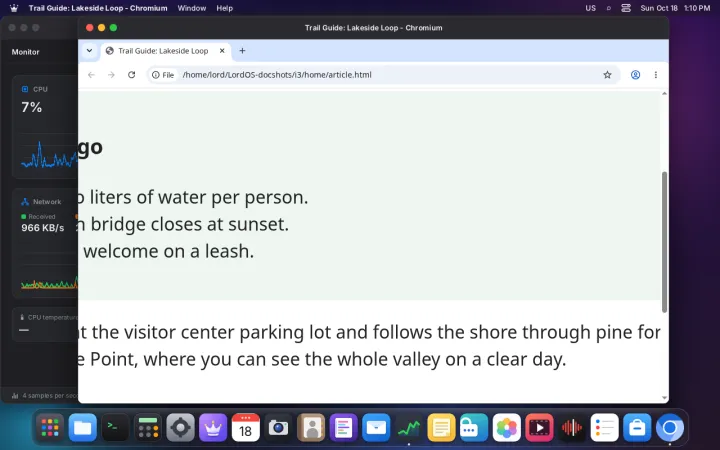Click the 966 KB/s received value in Monitor

point(43,228)
